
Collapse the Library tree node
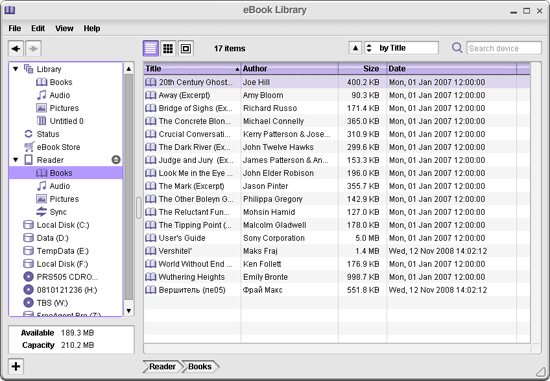[x=15, y=69]
